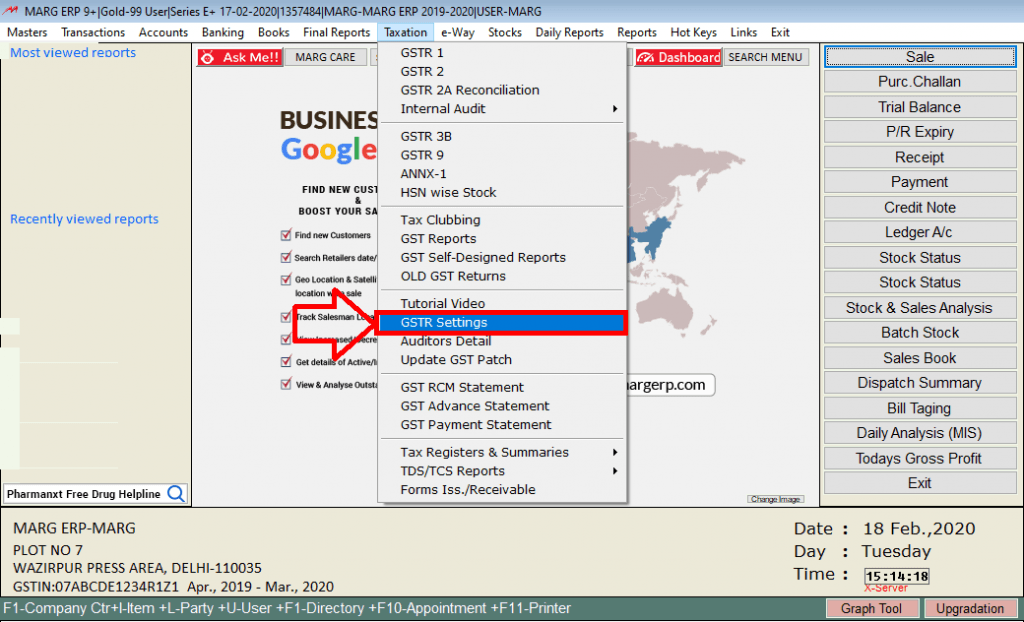This screenshot has width=1024, height=622.
Task: Click Stock & Sales Analysis button
Action: click(x=920, y=308)
